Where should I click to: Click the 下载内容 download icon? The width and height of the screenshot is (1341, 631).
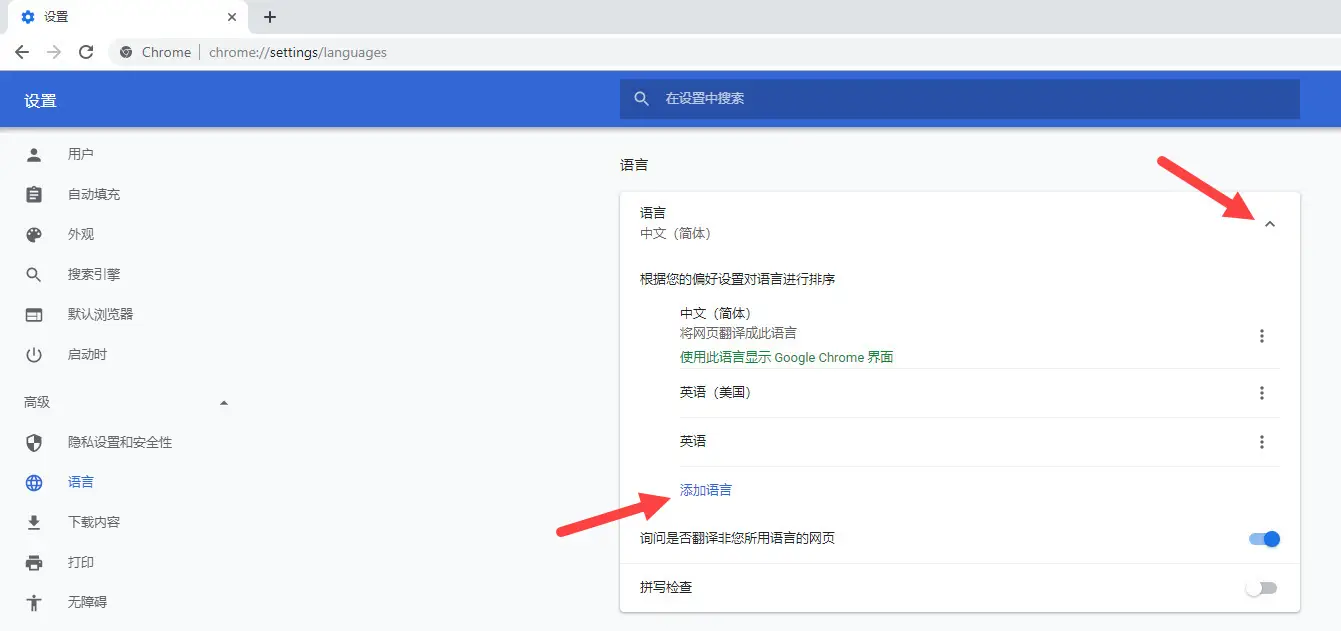click(x=34, y=522)
